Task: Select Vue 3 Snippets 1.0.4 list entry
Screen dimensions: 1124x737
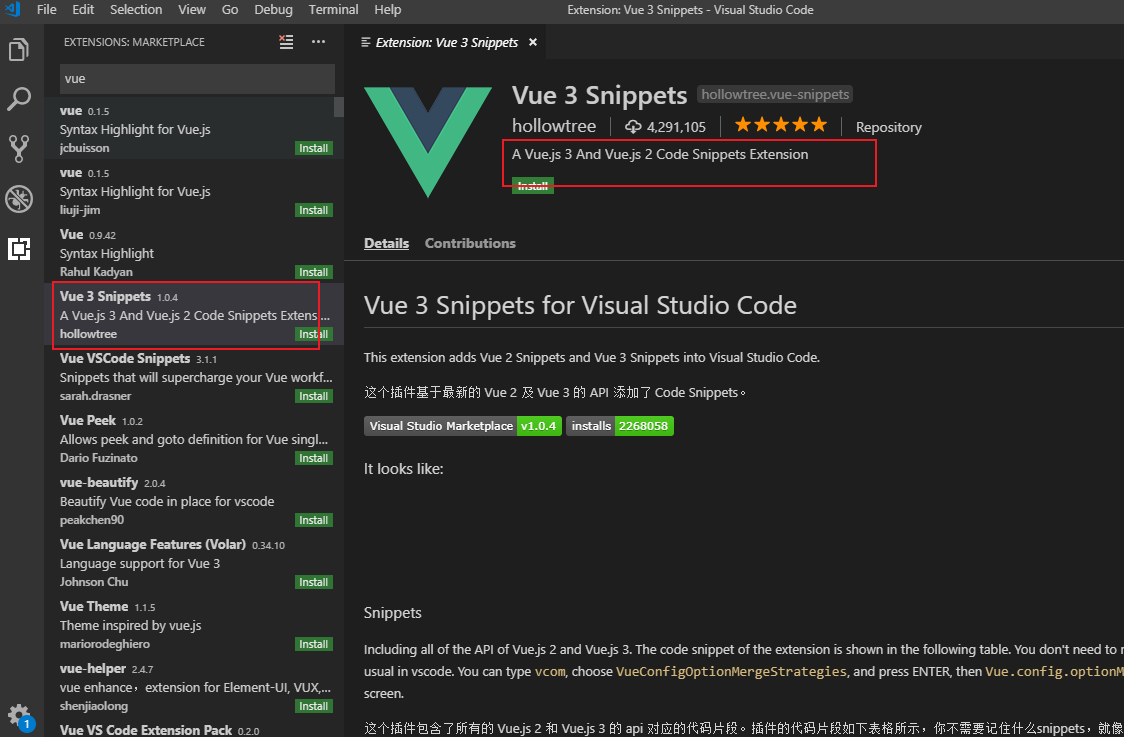Action: 194,315
